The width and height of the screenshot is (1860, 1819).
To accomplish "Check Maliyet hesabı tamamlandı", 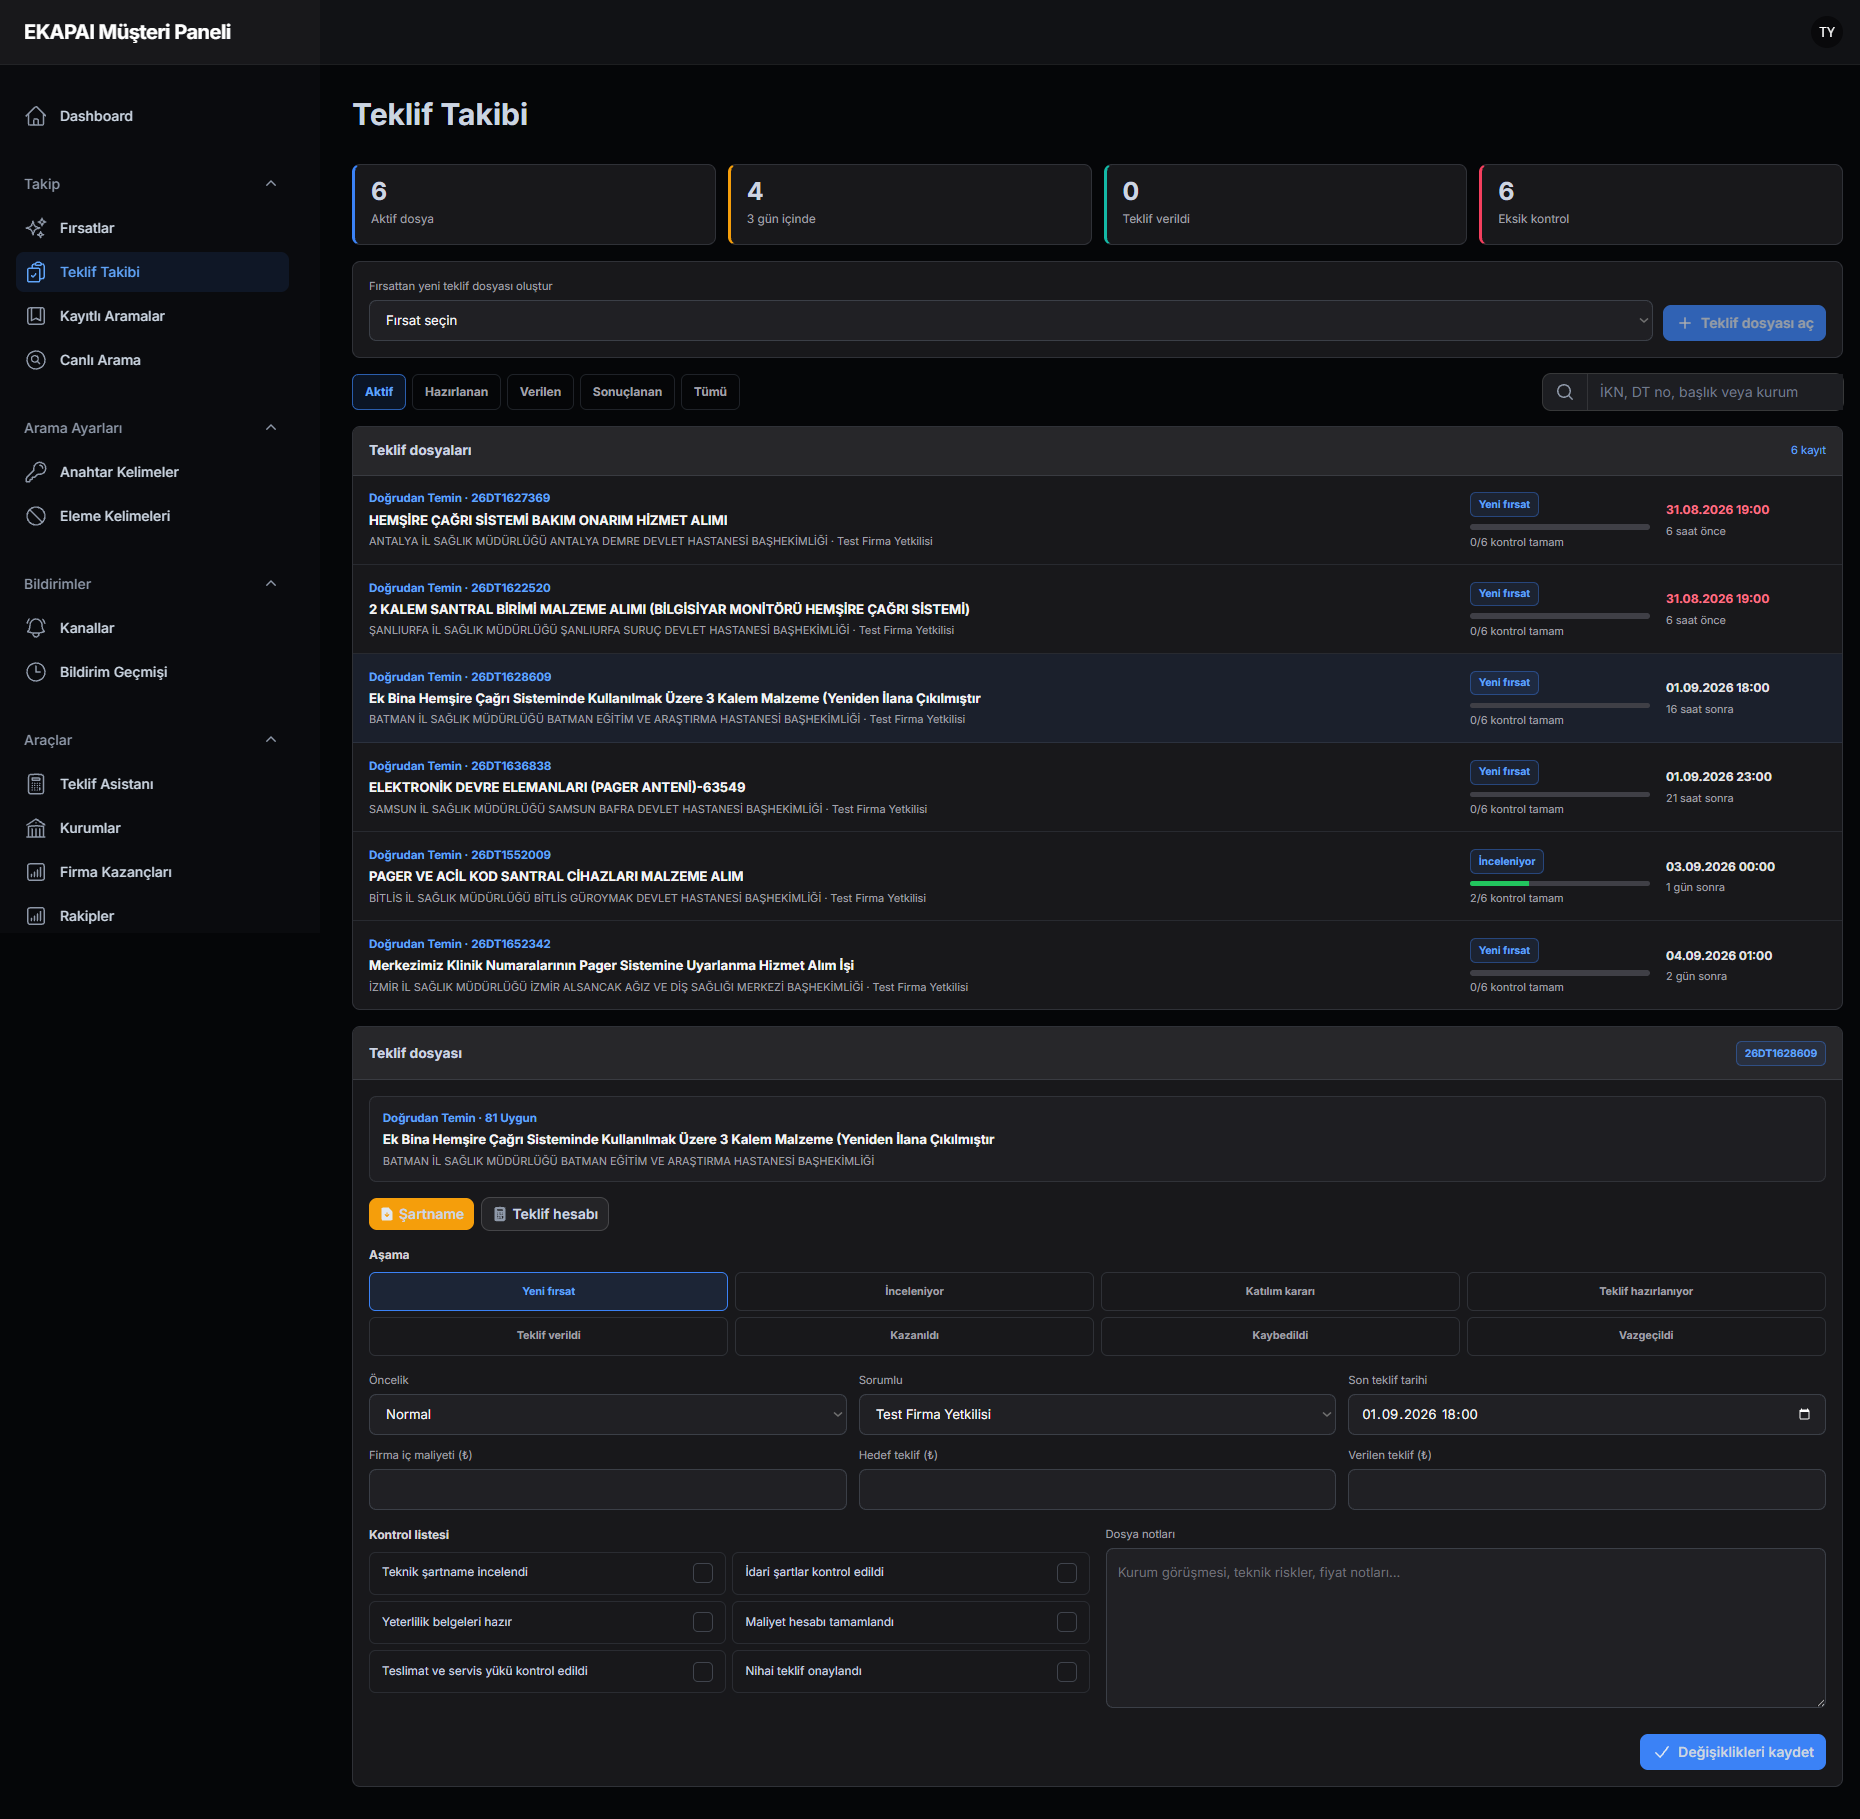I will [x=1067, y=1622].
